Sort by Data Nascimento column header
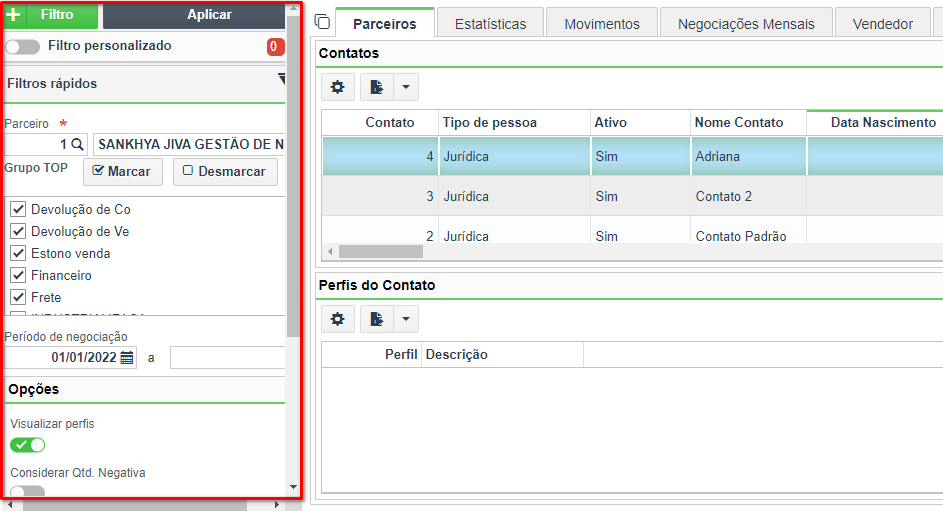 (876, 123)
